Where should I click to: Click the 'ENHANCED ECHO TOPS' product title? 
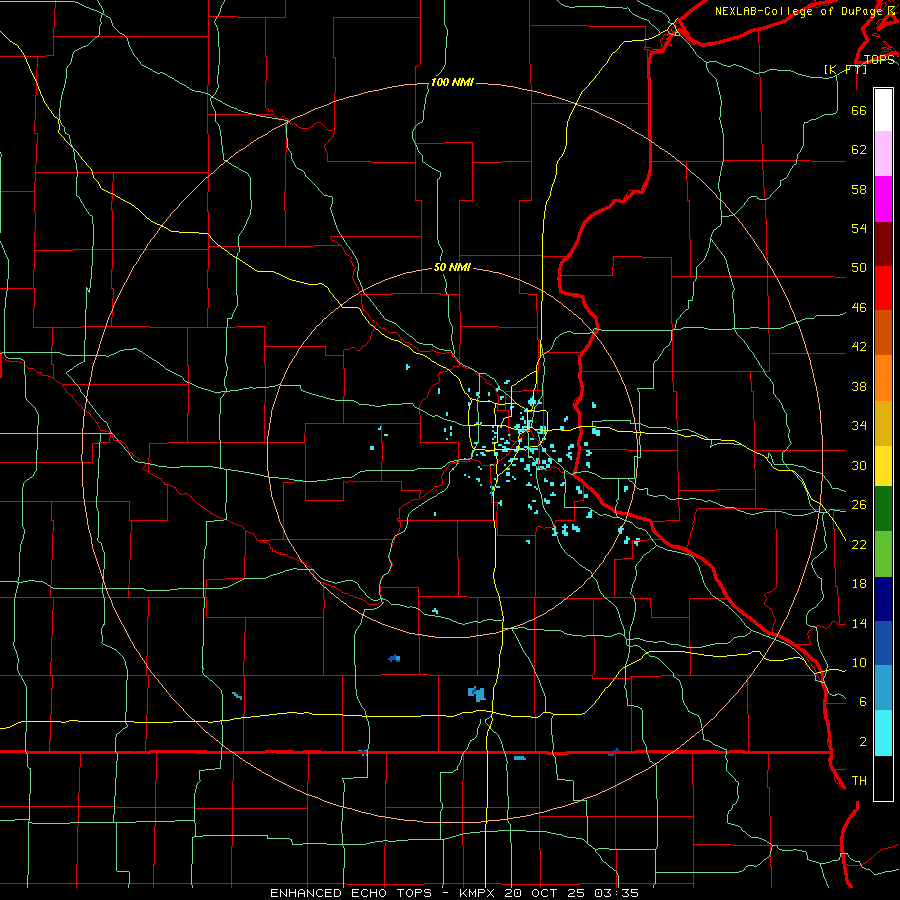pyautogui.click(x=351, y=893)
